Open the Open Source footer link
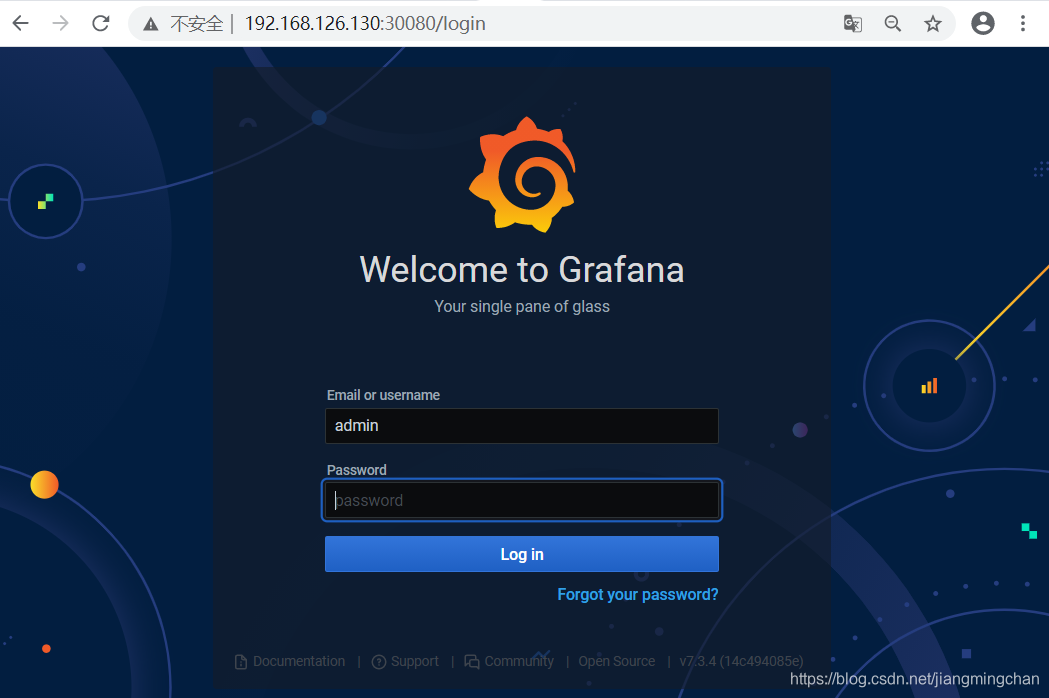Image resolution: width=1049 pixels, height=698 pixels. point(617,661)
